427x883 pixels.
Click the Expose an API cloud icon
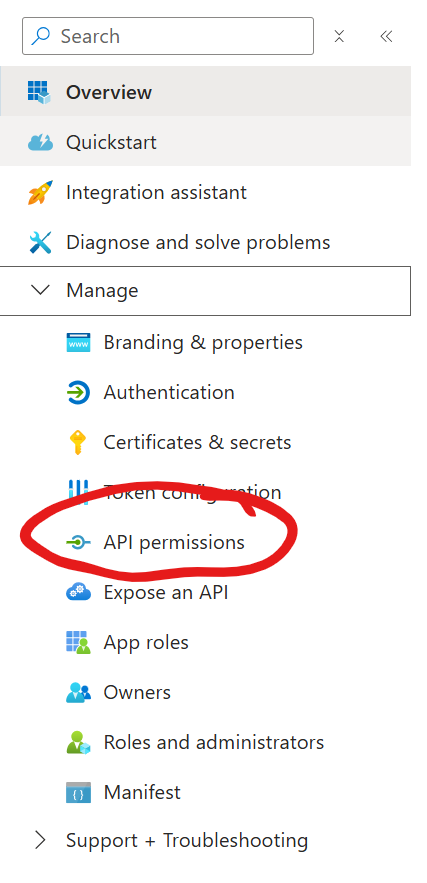point(78,592)
